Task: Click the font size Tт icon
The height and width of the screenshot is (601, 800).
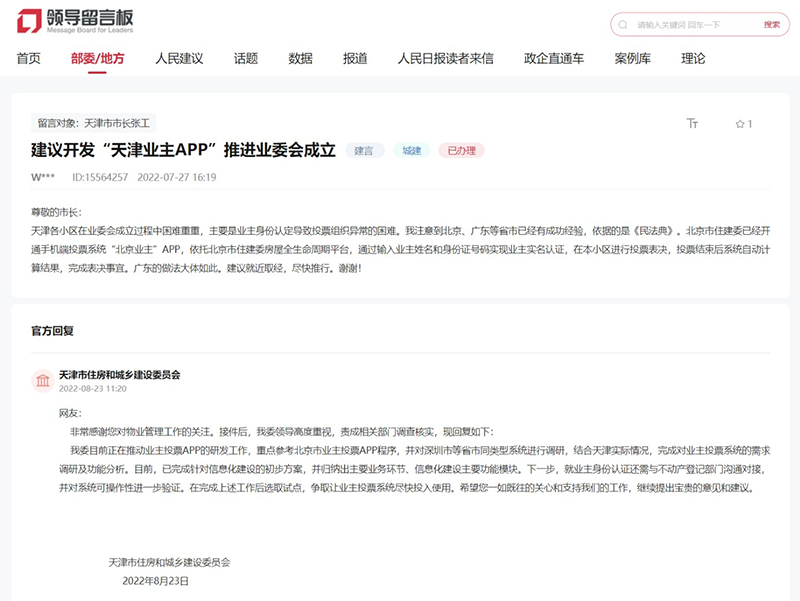Action: click(x=692, y=124)
